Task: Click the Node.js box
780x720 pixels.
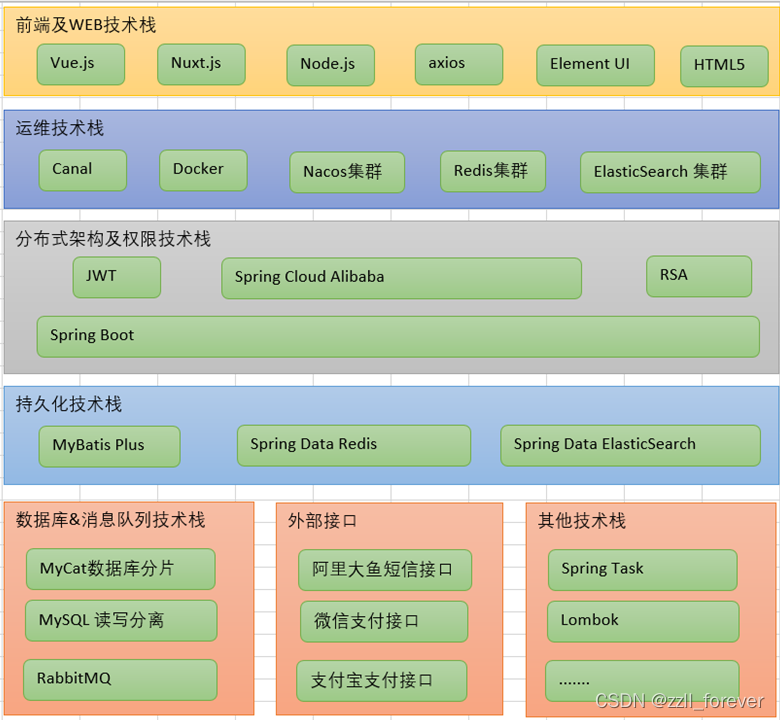Action: [331, 65]
